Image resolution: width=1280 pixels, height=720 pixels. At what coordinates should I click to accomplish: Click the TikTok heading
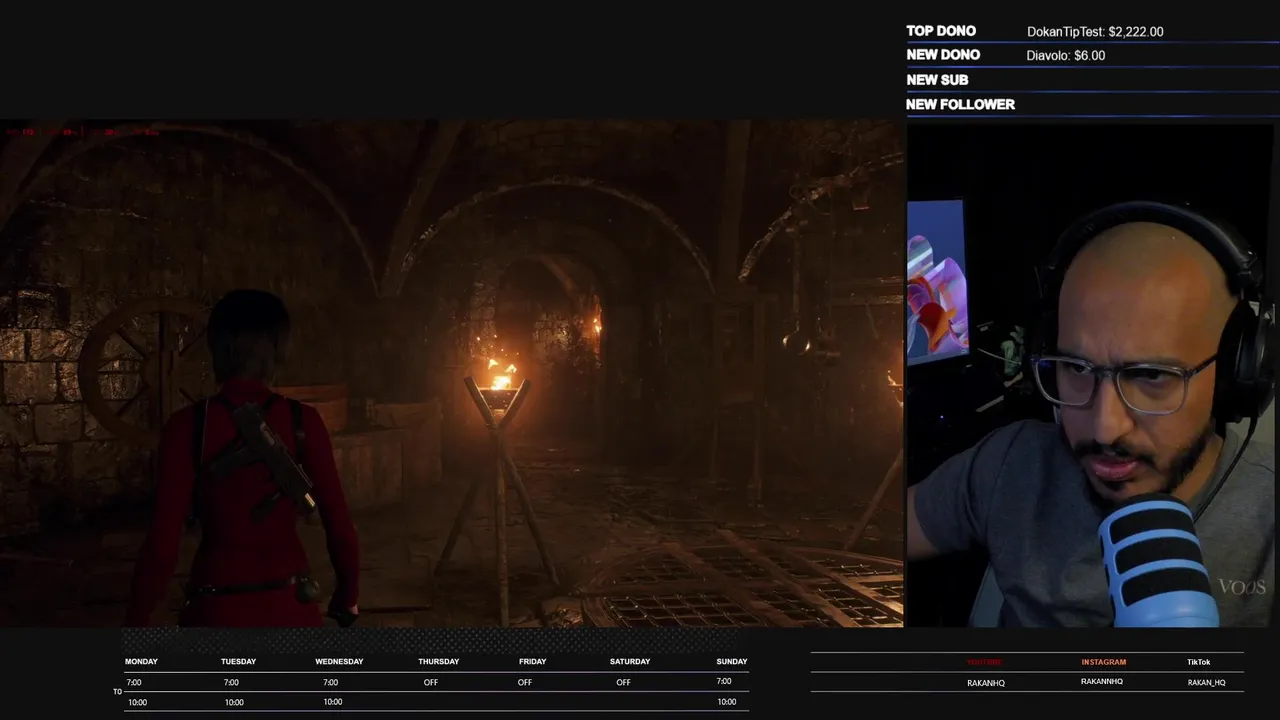click(x=1198, y=662)
